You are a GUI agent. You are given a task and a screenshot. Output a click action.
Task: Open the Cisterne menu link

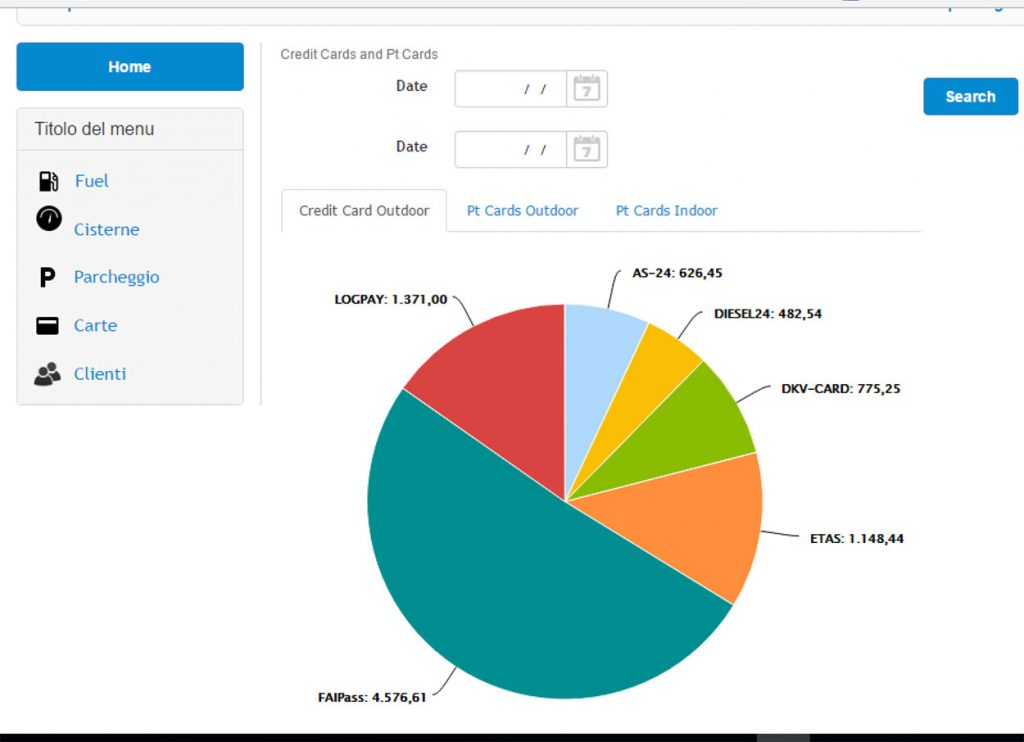click(x=106, y=230)
